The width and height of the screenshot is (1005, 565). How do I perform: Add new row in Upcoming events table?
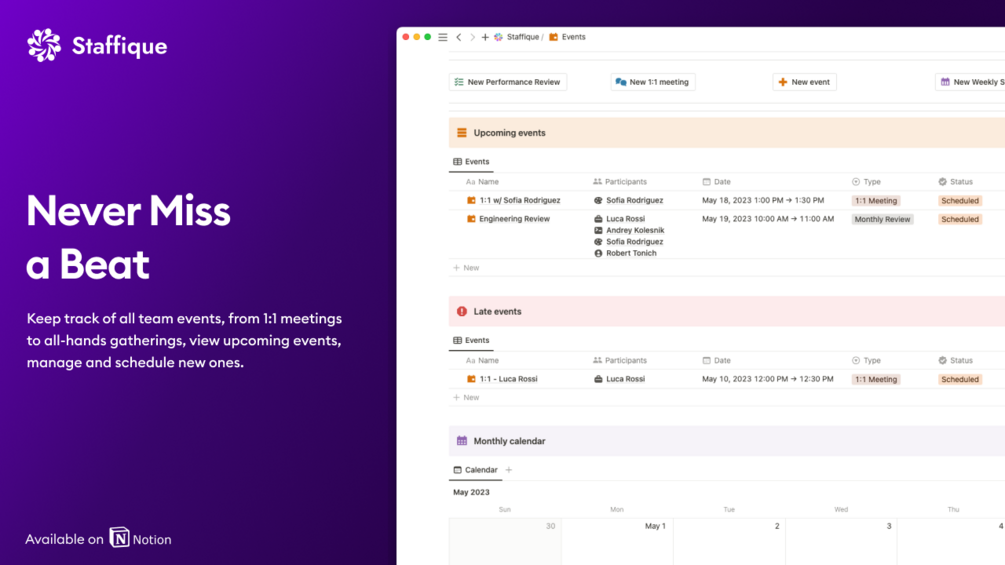[x=467, y=268]
